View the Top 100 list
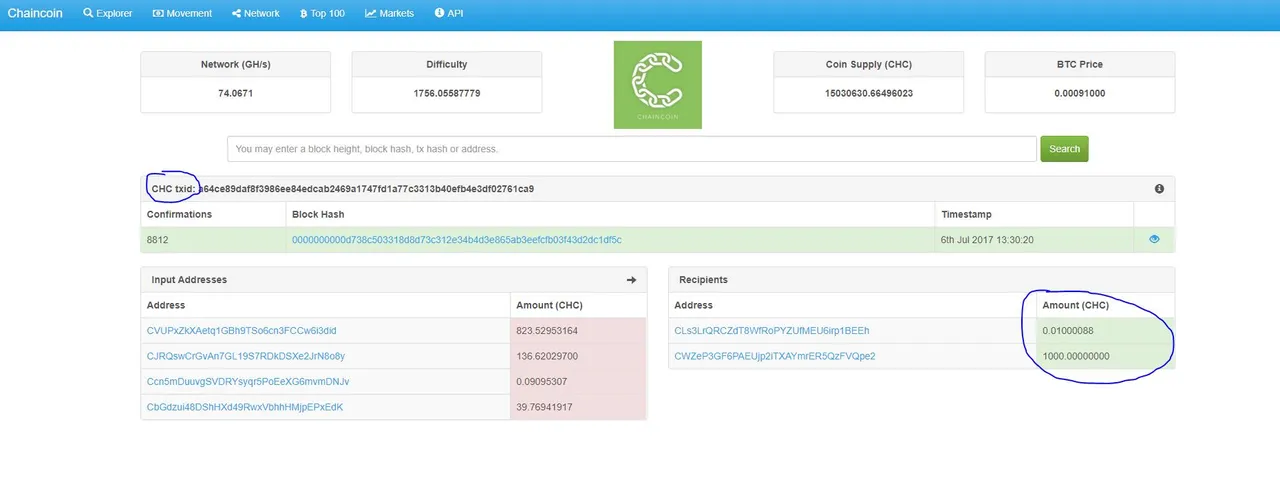This screenshot has width=1280, height=498. (x=322, y=13)
